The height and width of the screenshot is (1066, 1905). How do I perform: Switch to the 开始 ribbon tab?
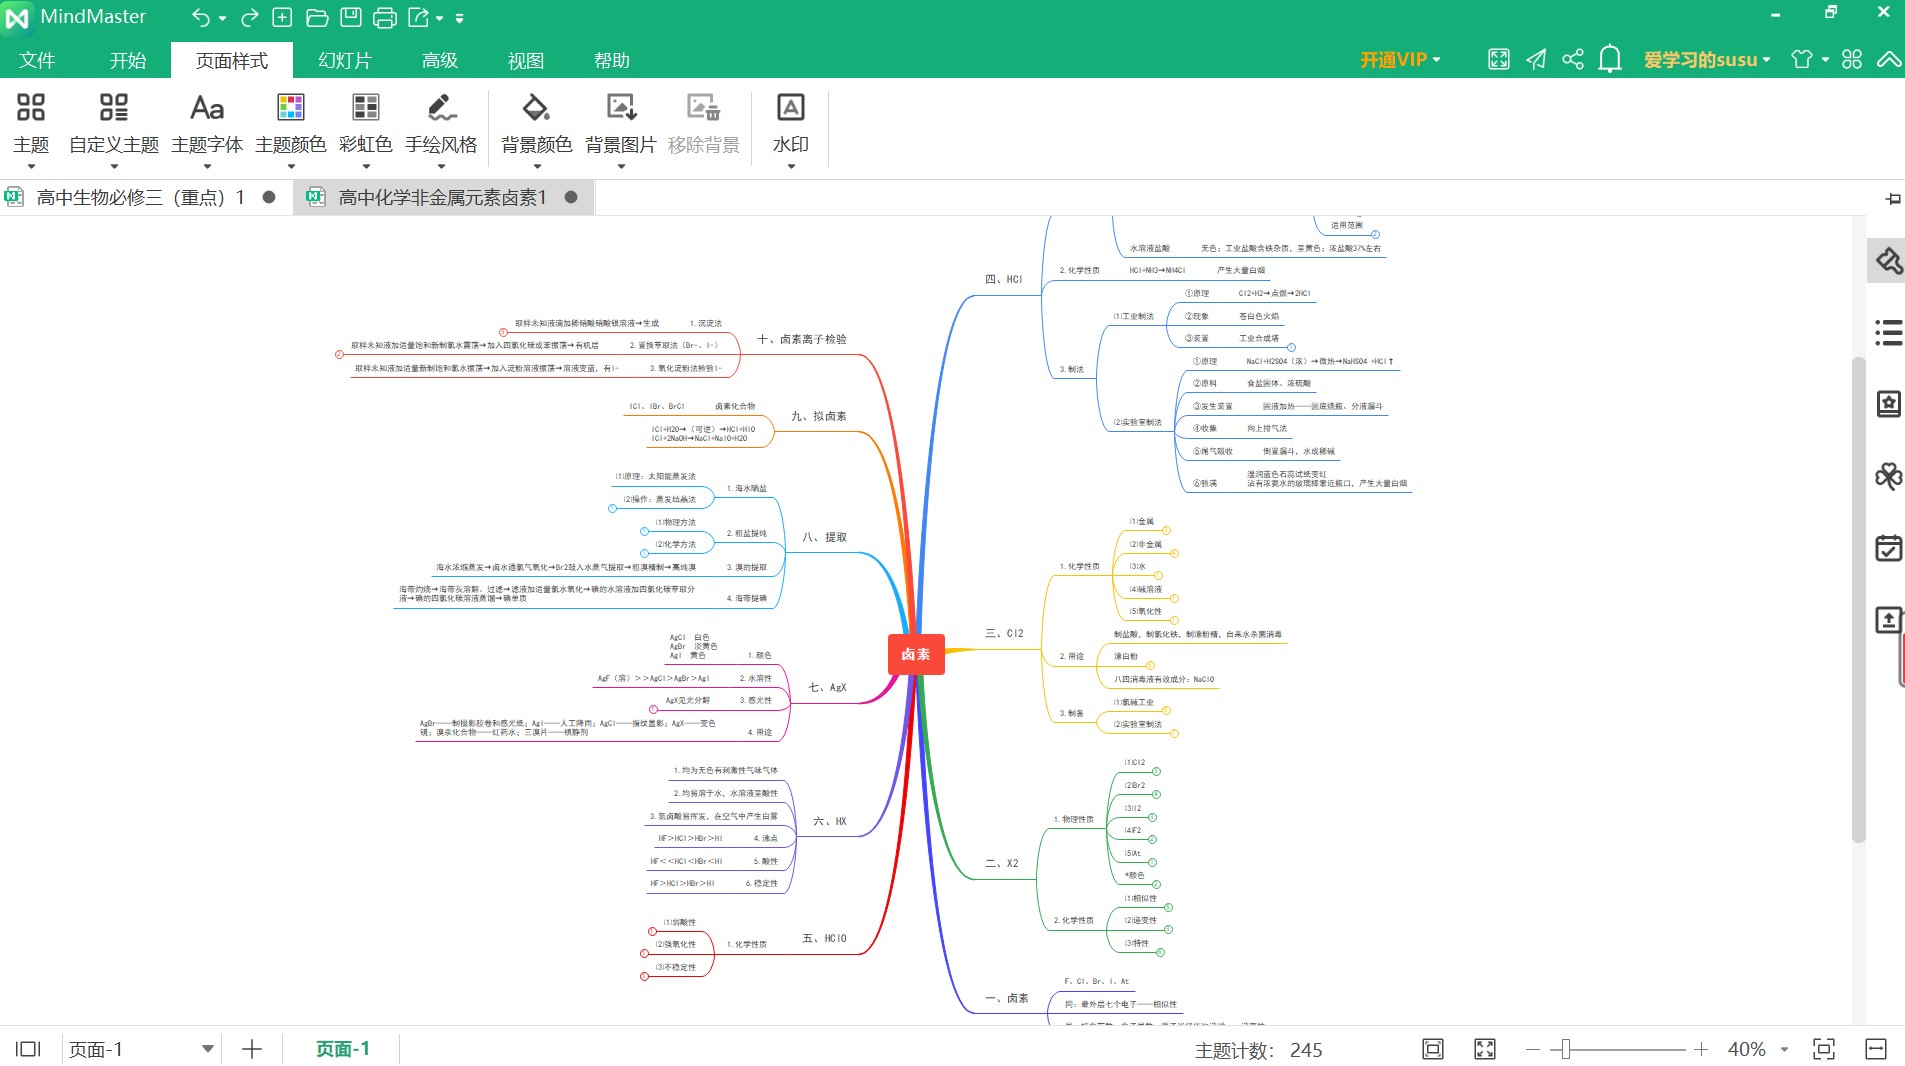[x=128, y=60]
